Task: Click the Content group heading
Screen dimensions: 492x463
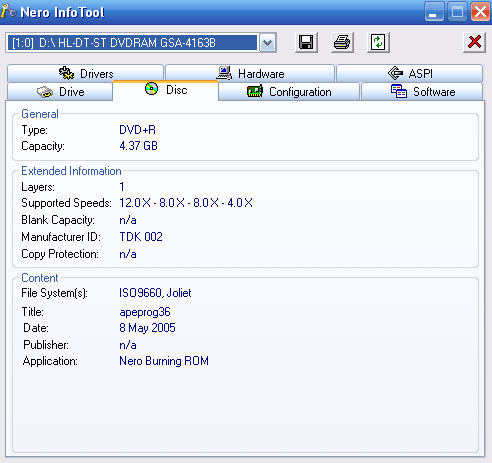Action: click(40, 278)
